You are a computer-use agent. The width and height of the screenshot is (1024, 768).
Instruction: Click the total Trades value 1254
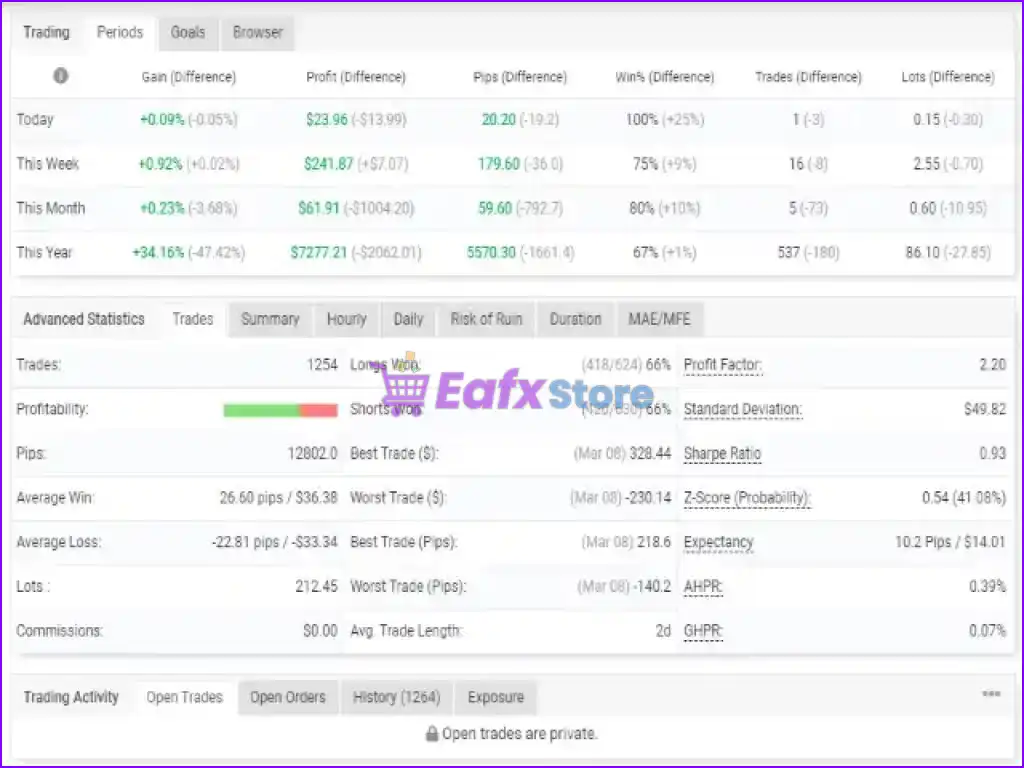pyautogui.click(x=322, y=365)
